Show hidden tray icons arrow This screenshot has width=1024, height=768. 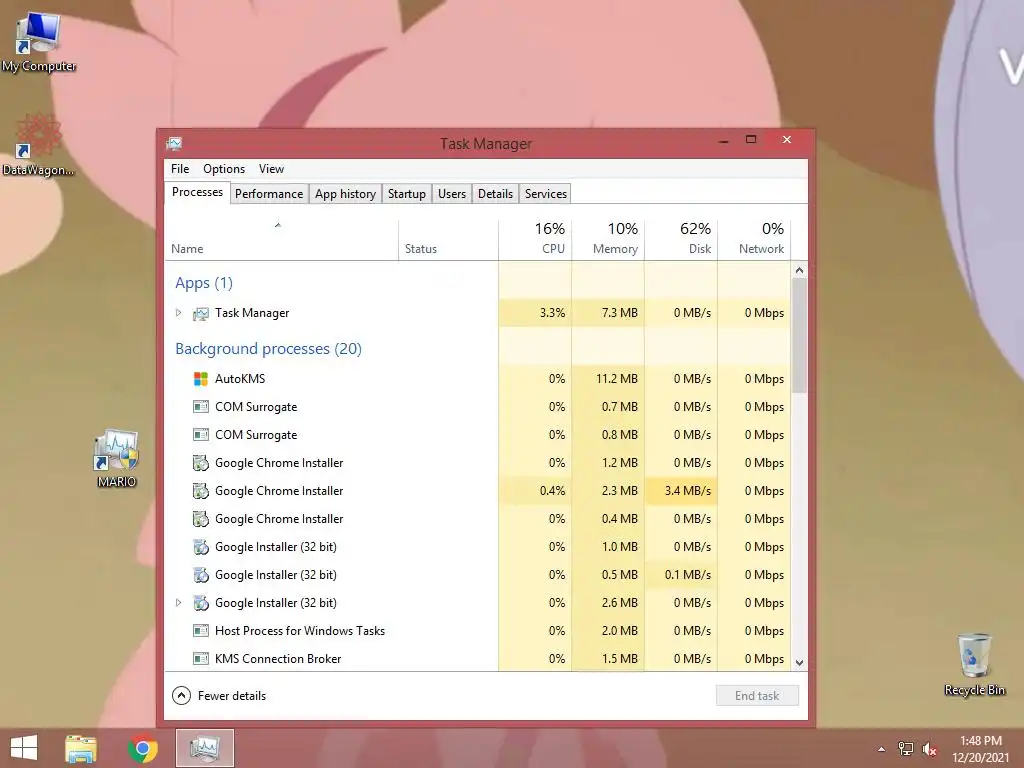pyautogui.click(x=882, y=749)
